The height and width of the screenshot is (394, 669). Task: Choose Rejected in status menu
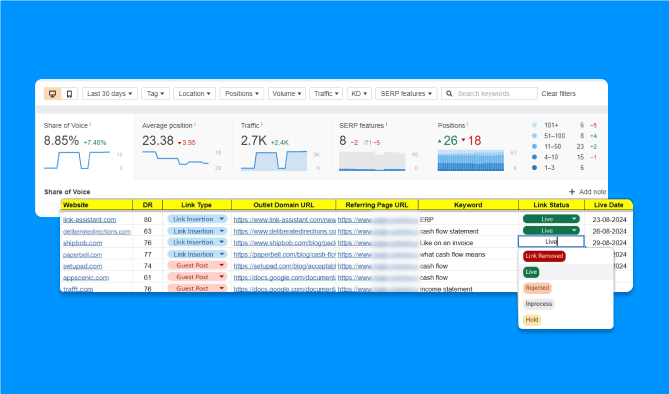[x=537, y=288]
